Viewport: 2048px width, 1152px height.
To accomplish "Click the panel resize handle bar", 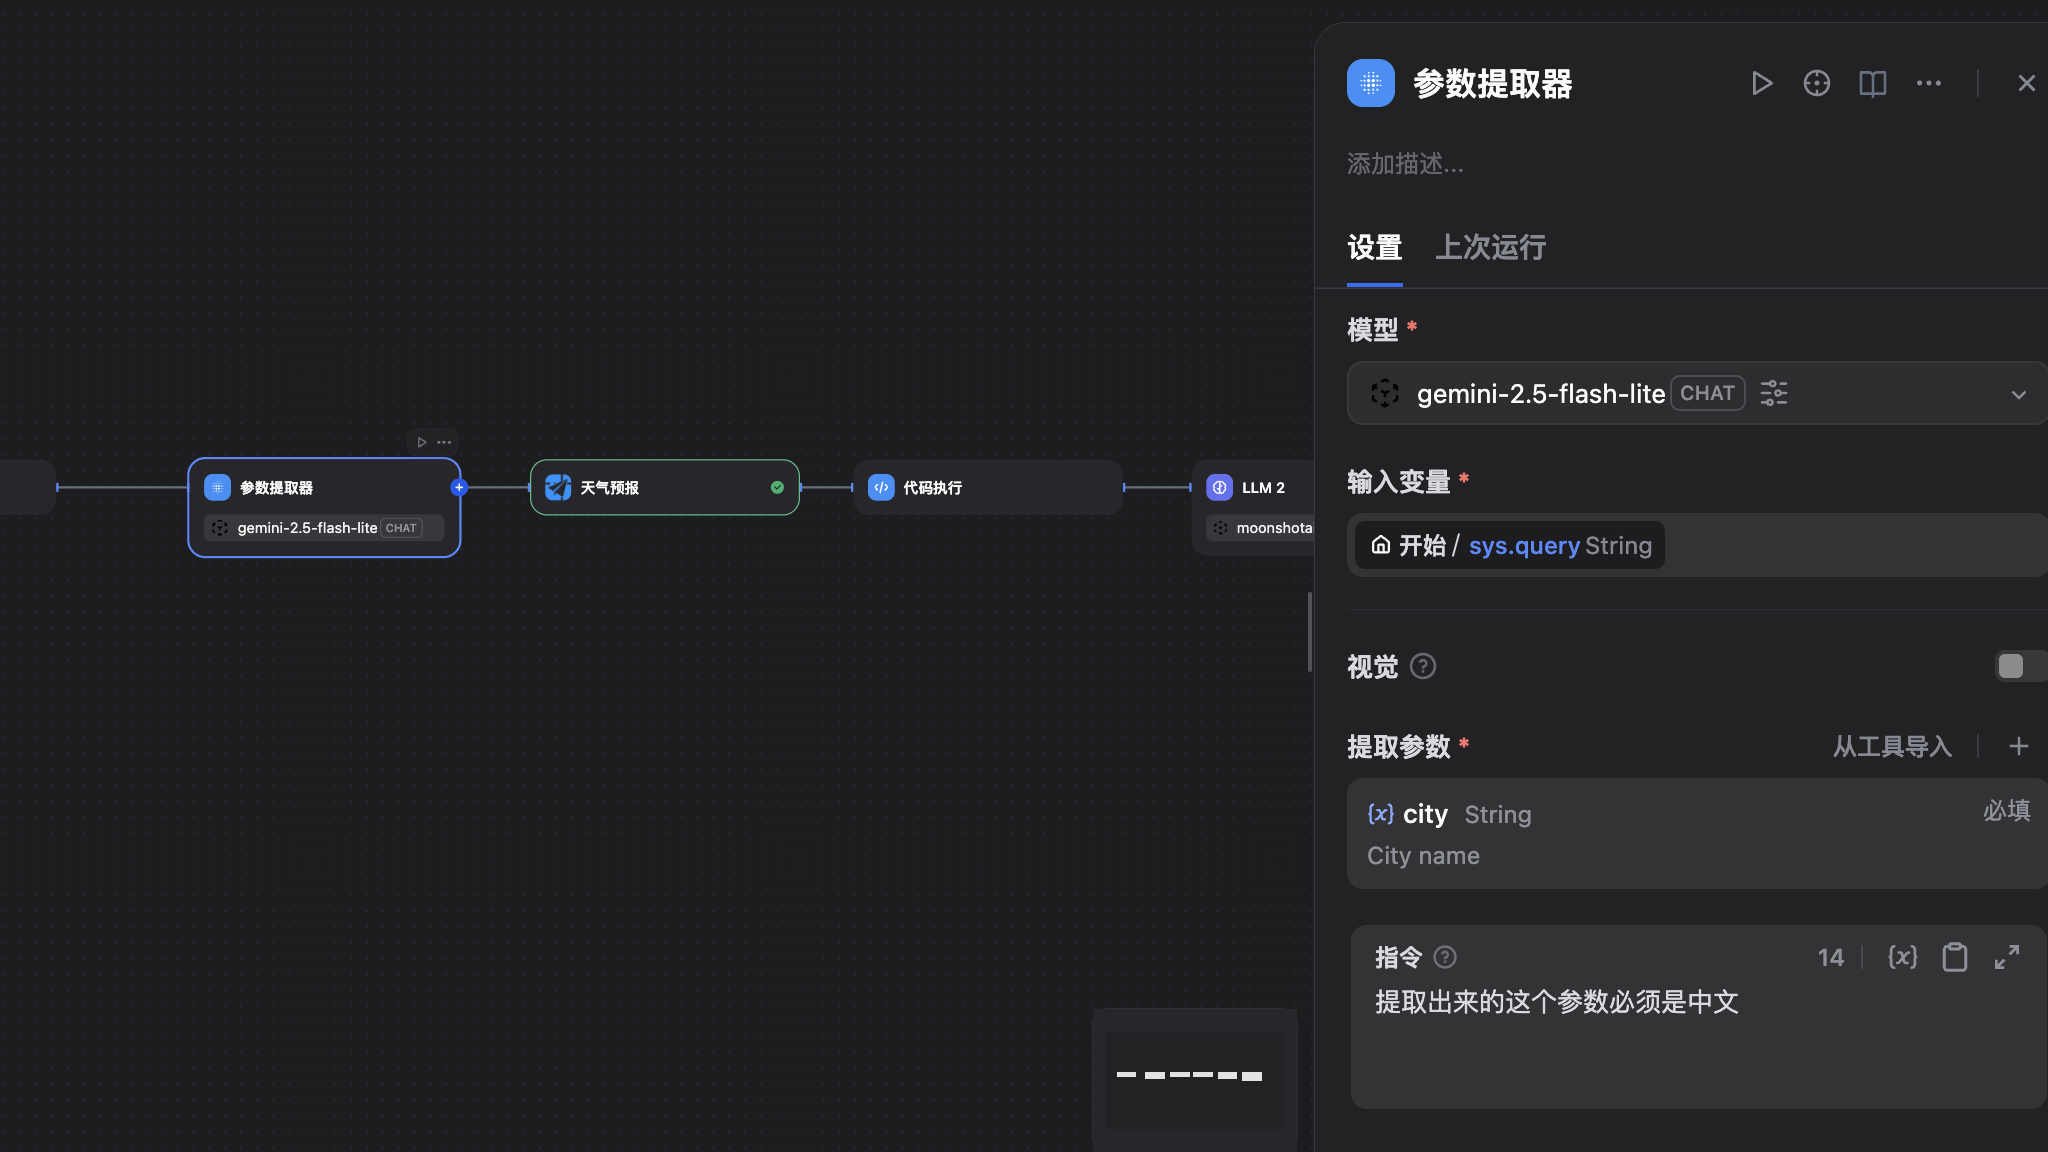I will (x=1309, y=632).
